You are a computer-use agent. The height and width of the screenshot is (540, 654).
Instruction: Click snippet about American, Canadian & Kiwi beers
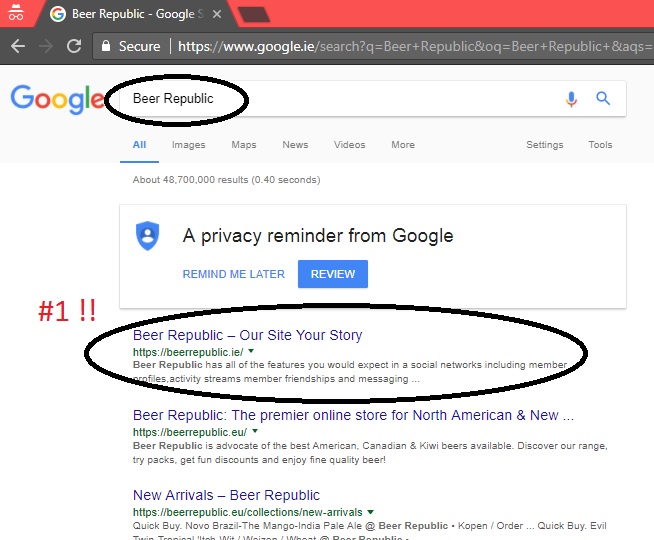coord(370,453)
